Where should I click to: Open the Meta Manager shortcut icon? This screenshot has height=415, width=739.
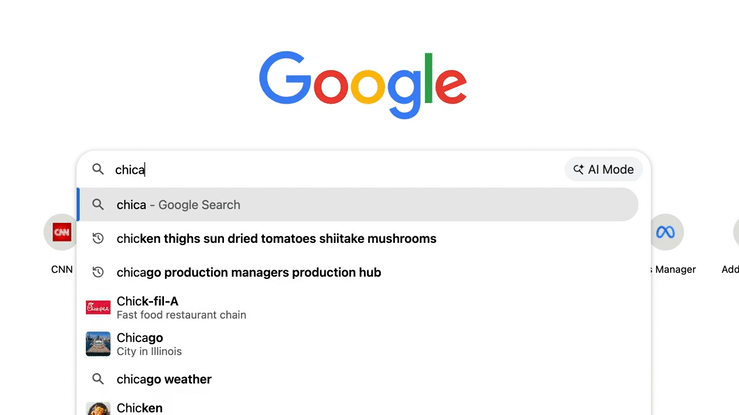click(665, 233)
